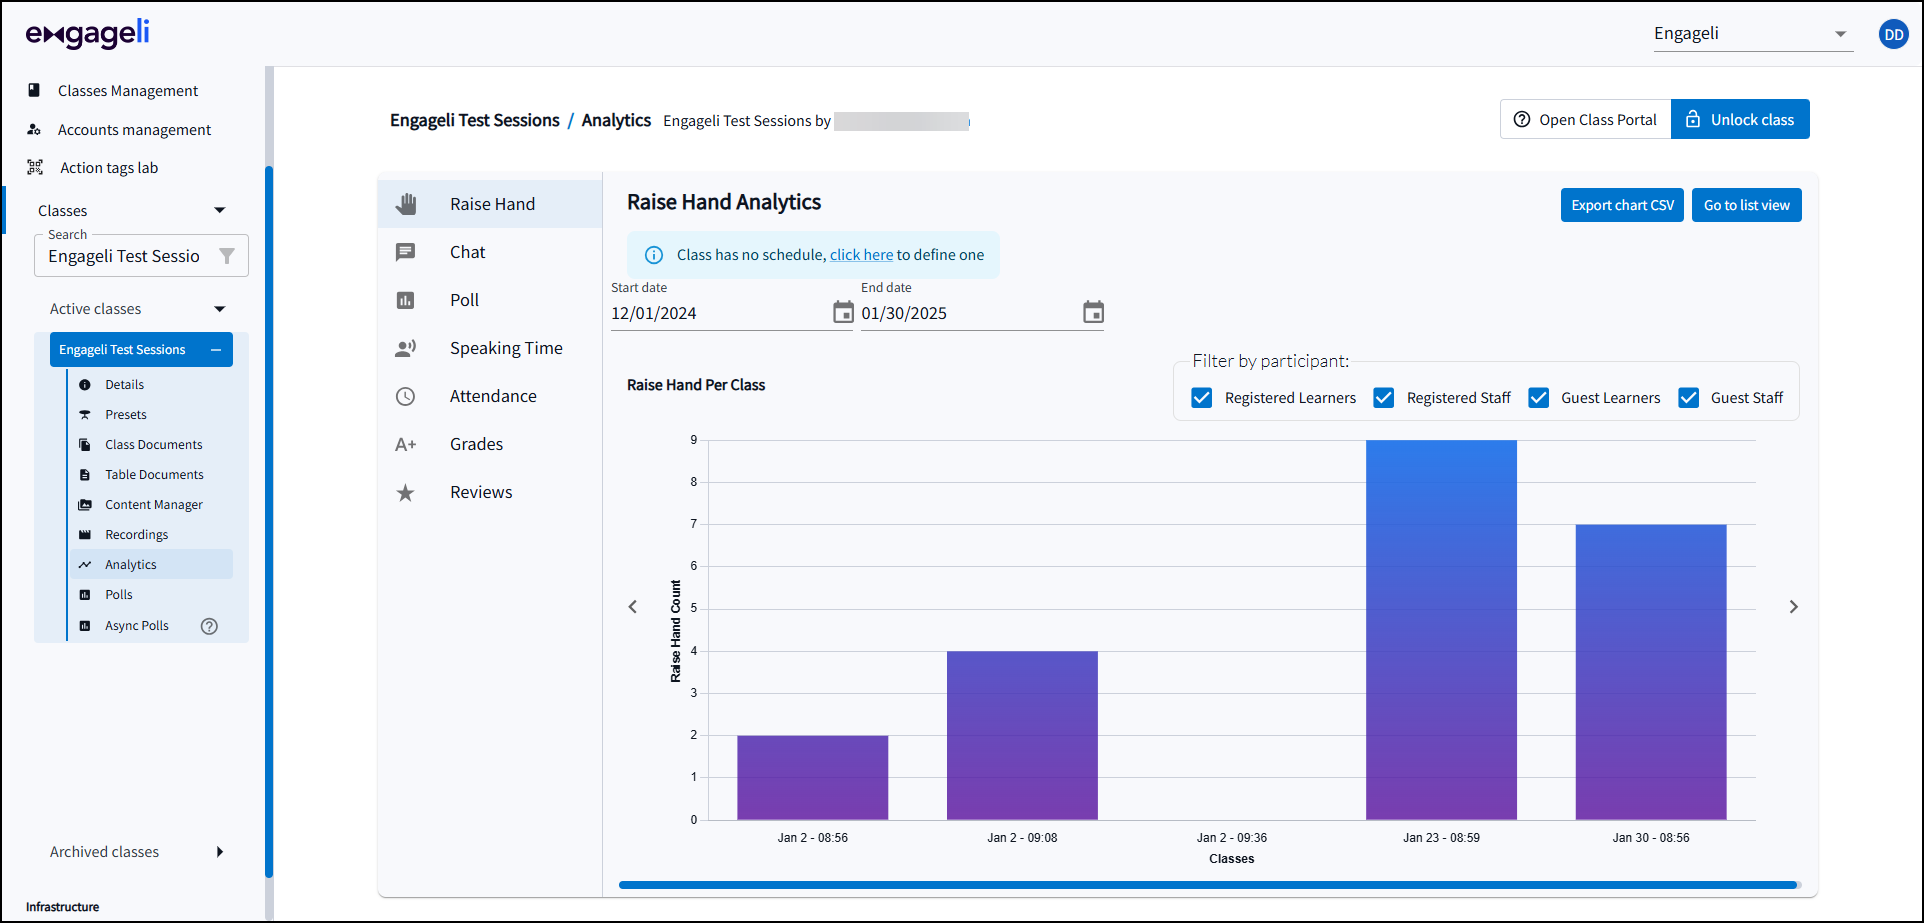Collapse the Classes section arrow
1924x923 pixels.
tap(220, 210)
